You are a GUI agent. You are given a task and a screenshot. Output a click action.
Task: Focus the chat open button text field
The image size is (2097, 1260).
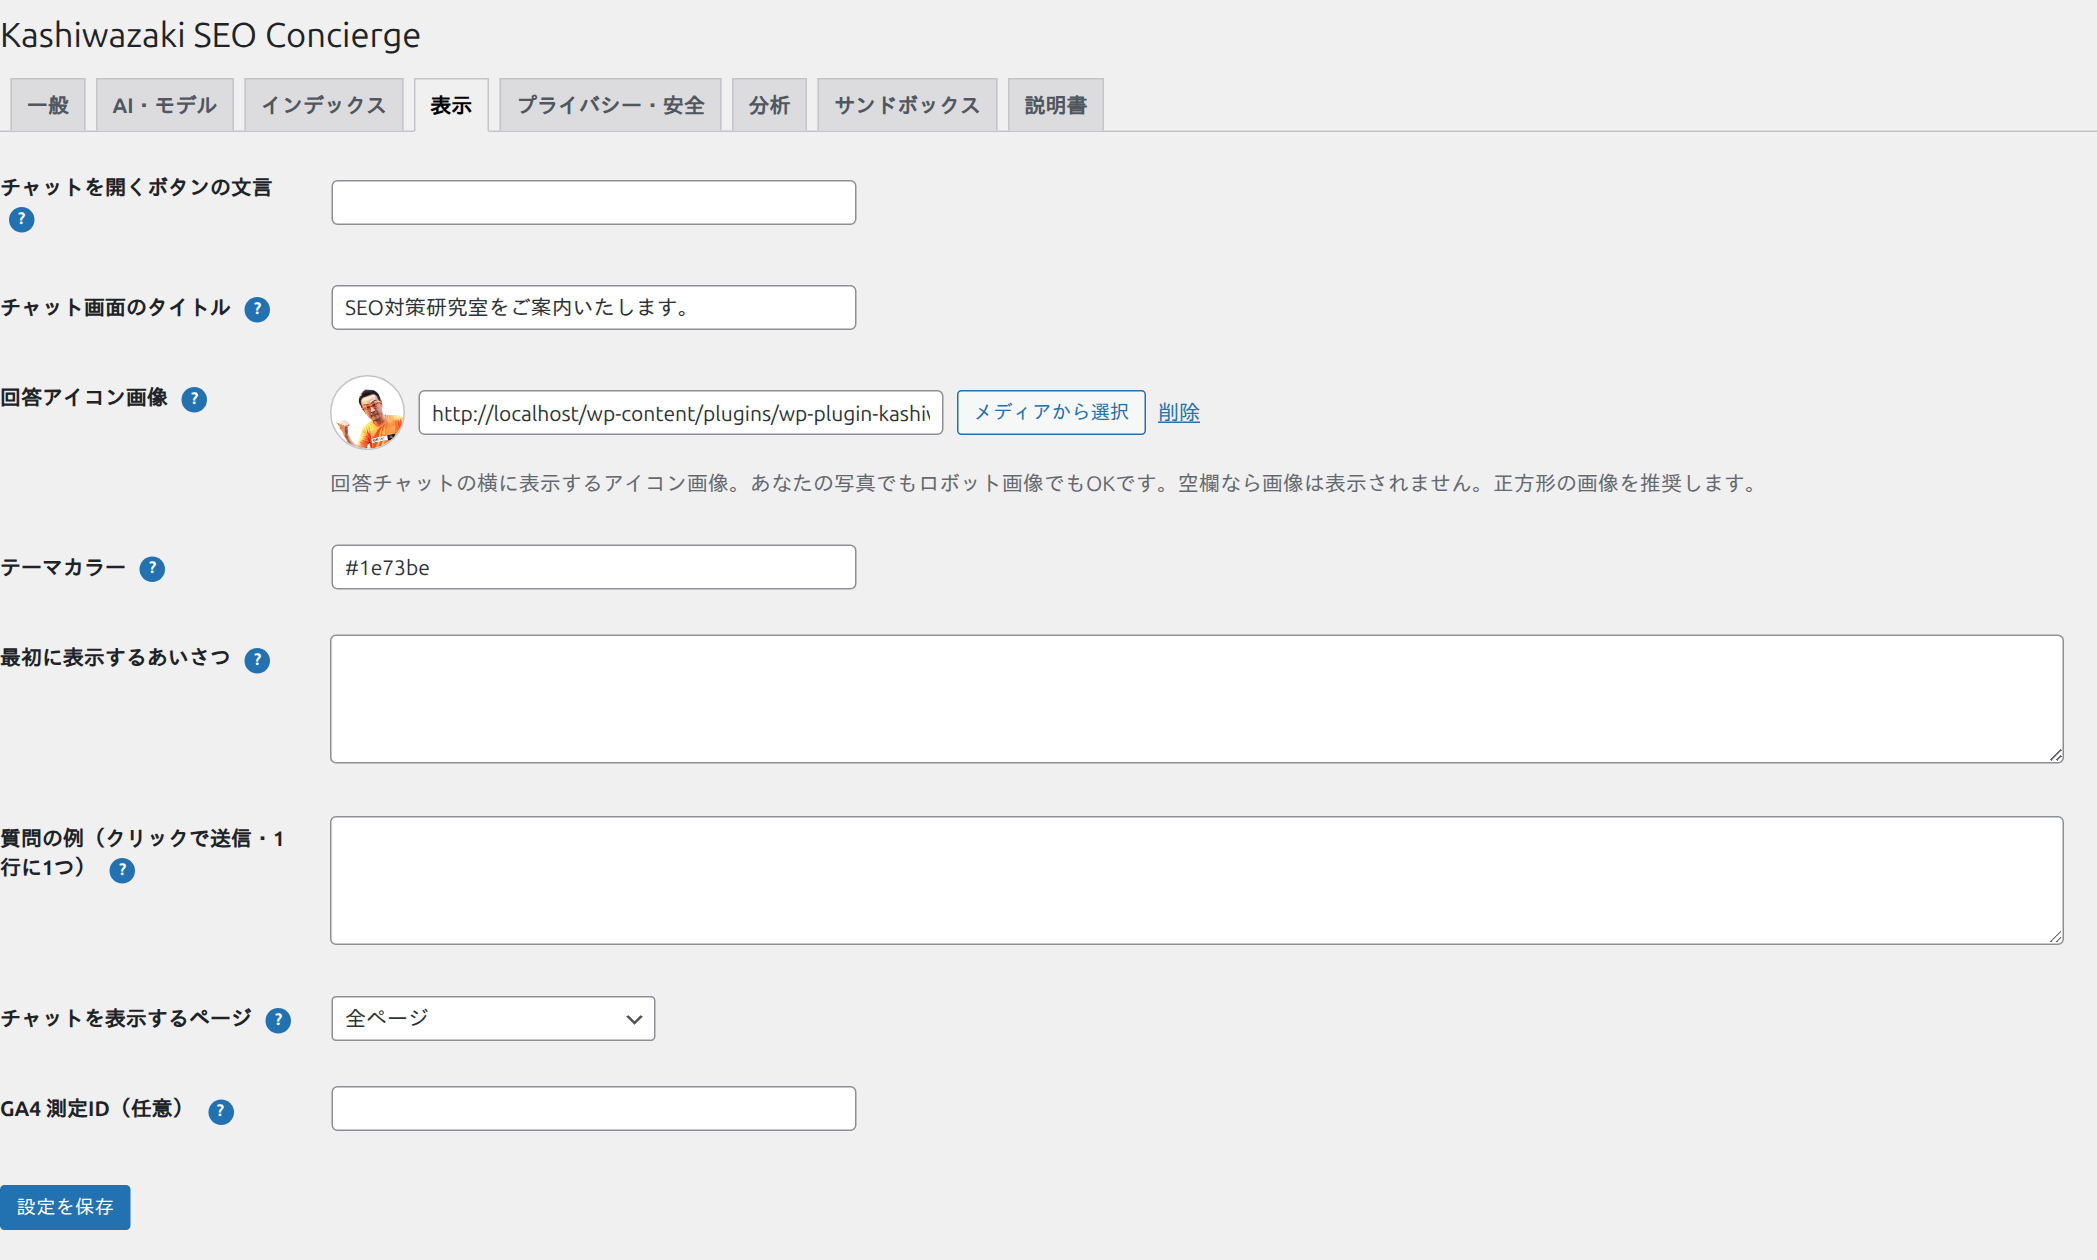click(594, 202)
